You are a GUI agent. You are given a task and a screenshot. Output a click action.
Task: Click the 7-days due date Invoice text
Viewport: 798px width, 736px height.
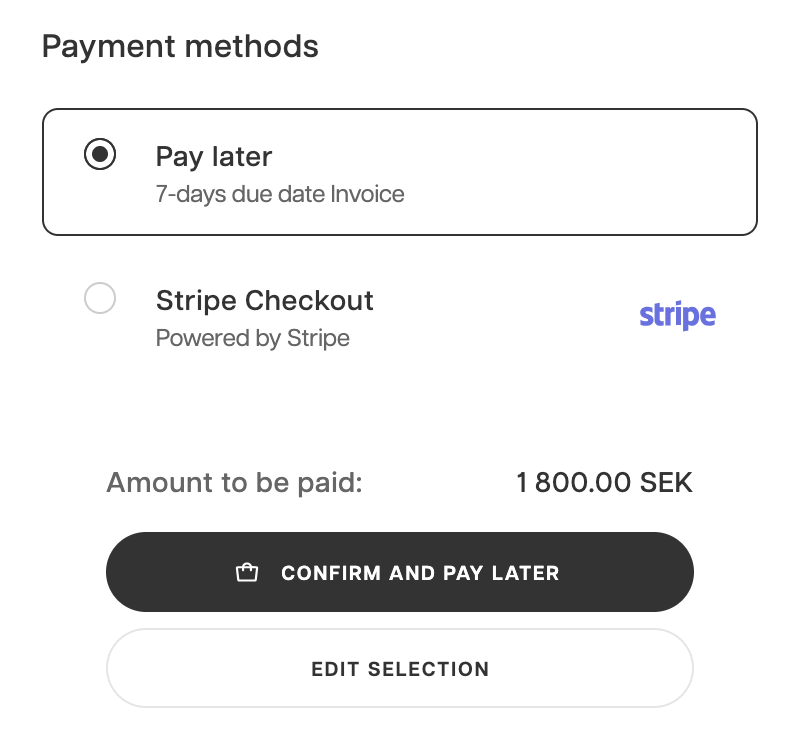click(280, 193)
